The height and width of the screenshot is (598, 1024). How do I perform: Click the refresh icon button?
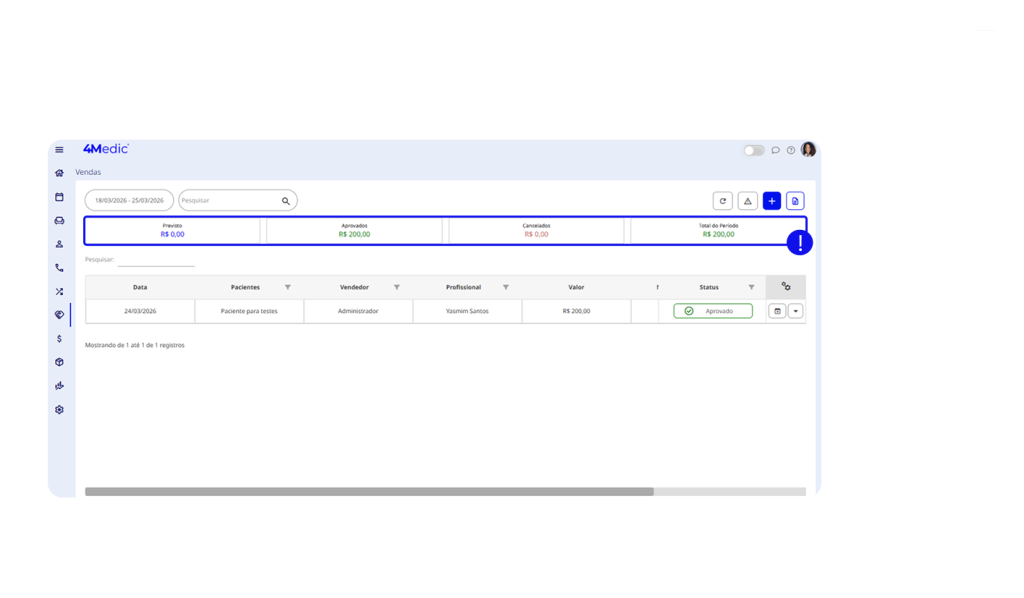722,201
